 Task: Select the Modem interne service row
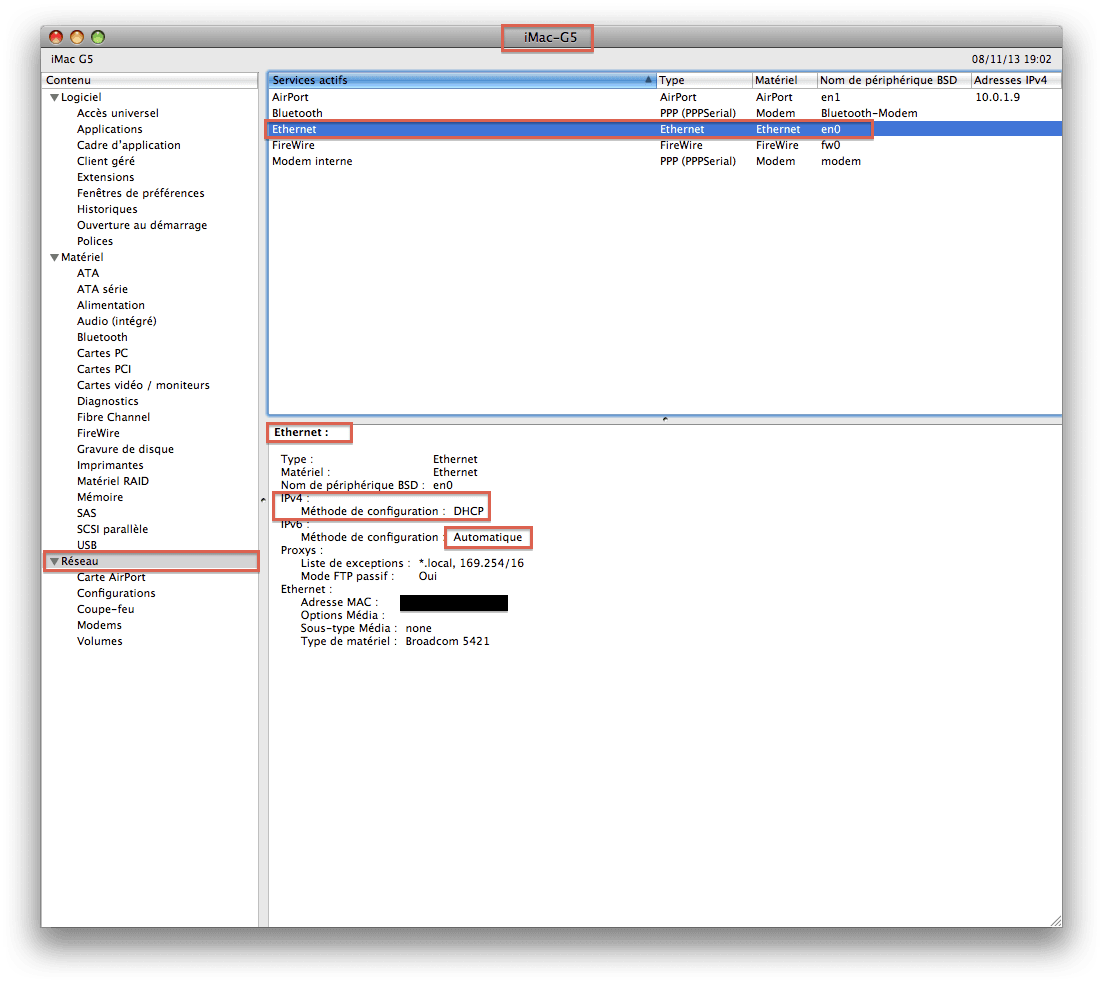(665, 162)
